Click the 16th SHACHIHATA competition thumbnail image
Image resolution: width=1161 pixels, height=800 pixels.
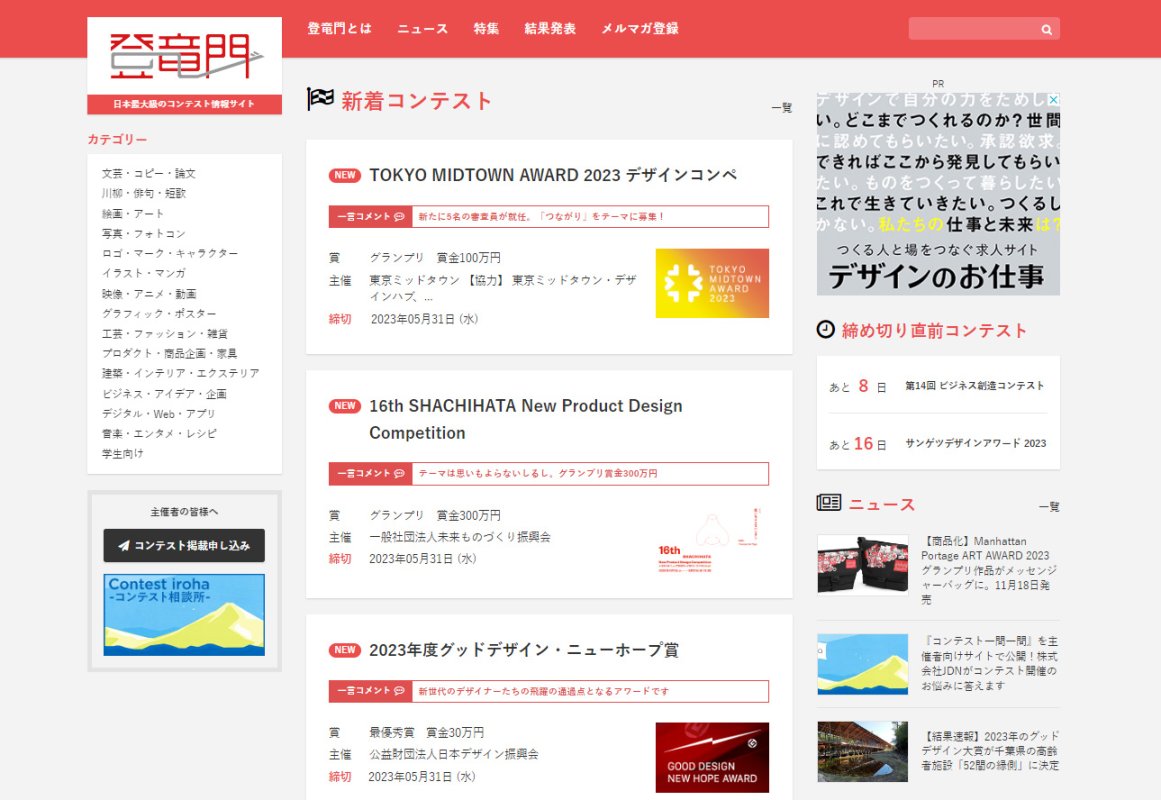click(712, 540)
